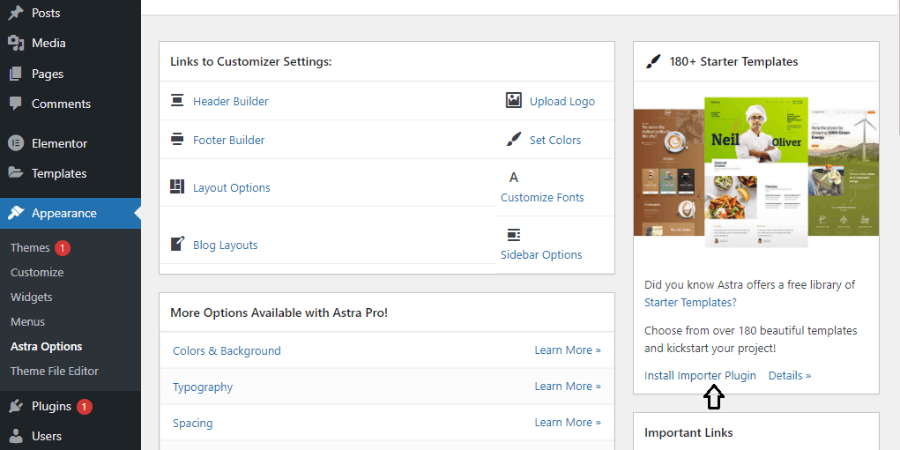Click the Footer Builder icon

coord(177,139)
